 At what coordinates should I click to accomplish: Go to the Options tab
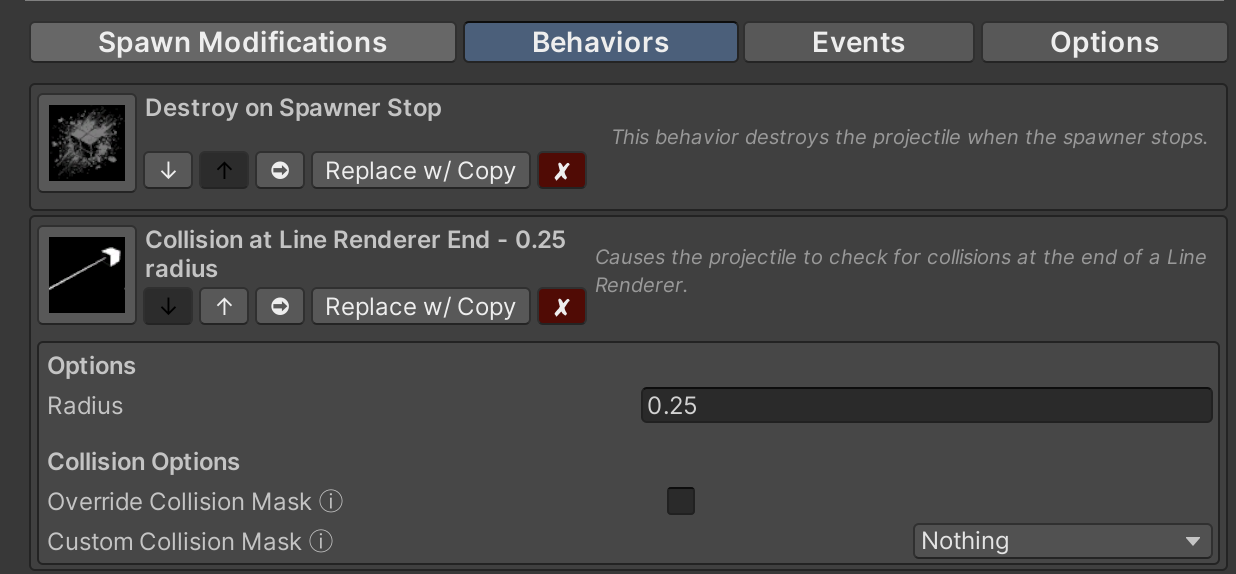1104,43
